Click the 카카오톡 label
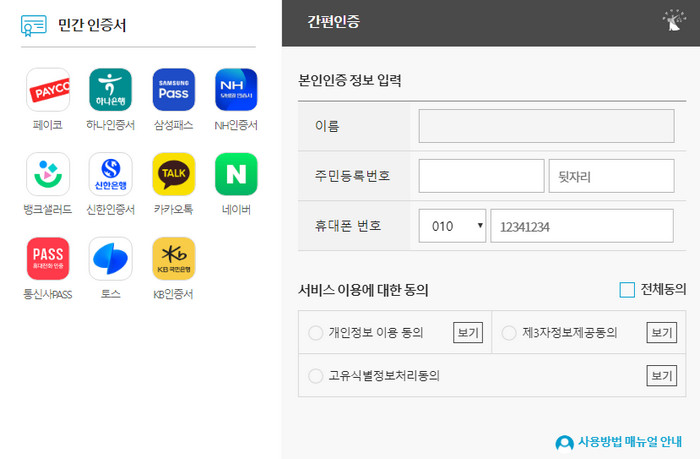The height and width of the screenshot is (459, 700). click(174, 209)
